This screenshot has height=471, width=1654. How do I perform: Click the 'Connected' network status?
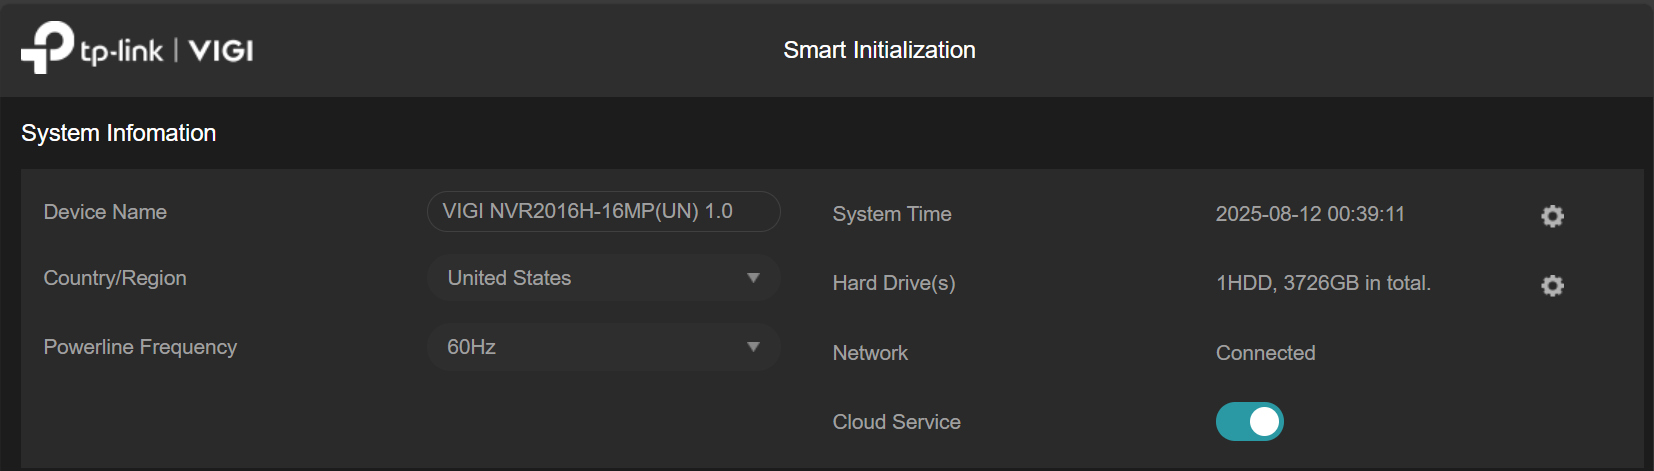(1265, 353)
